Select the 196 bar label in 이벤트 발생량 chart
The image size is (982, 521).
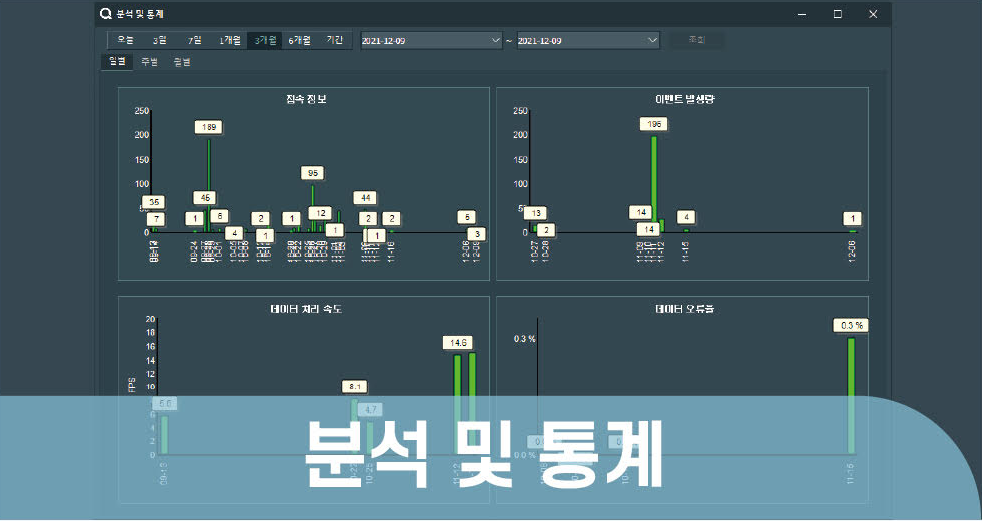tap(654, 124)
